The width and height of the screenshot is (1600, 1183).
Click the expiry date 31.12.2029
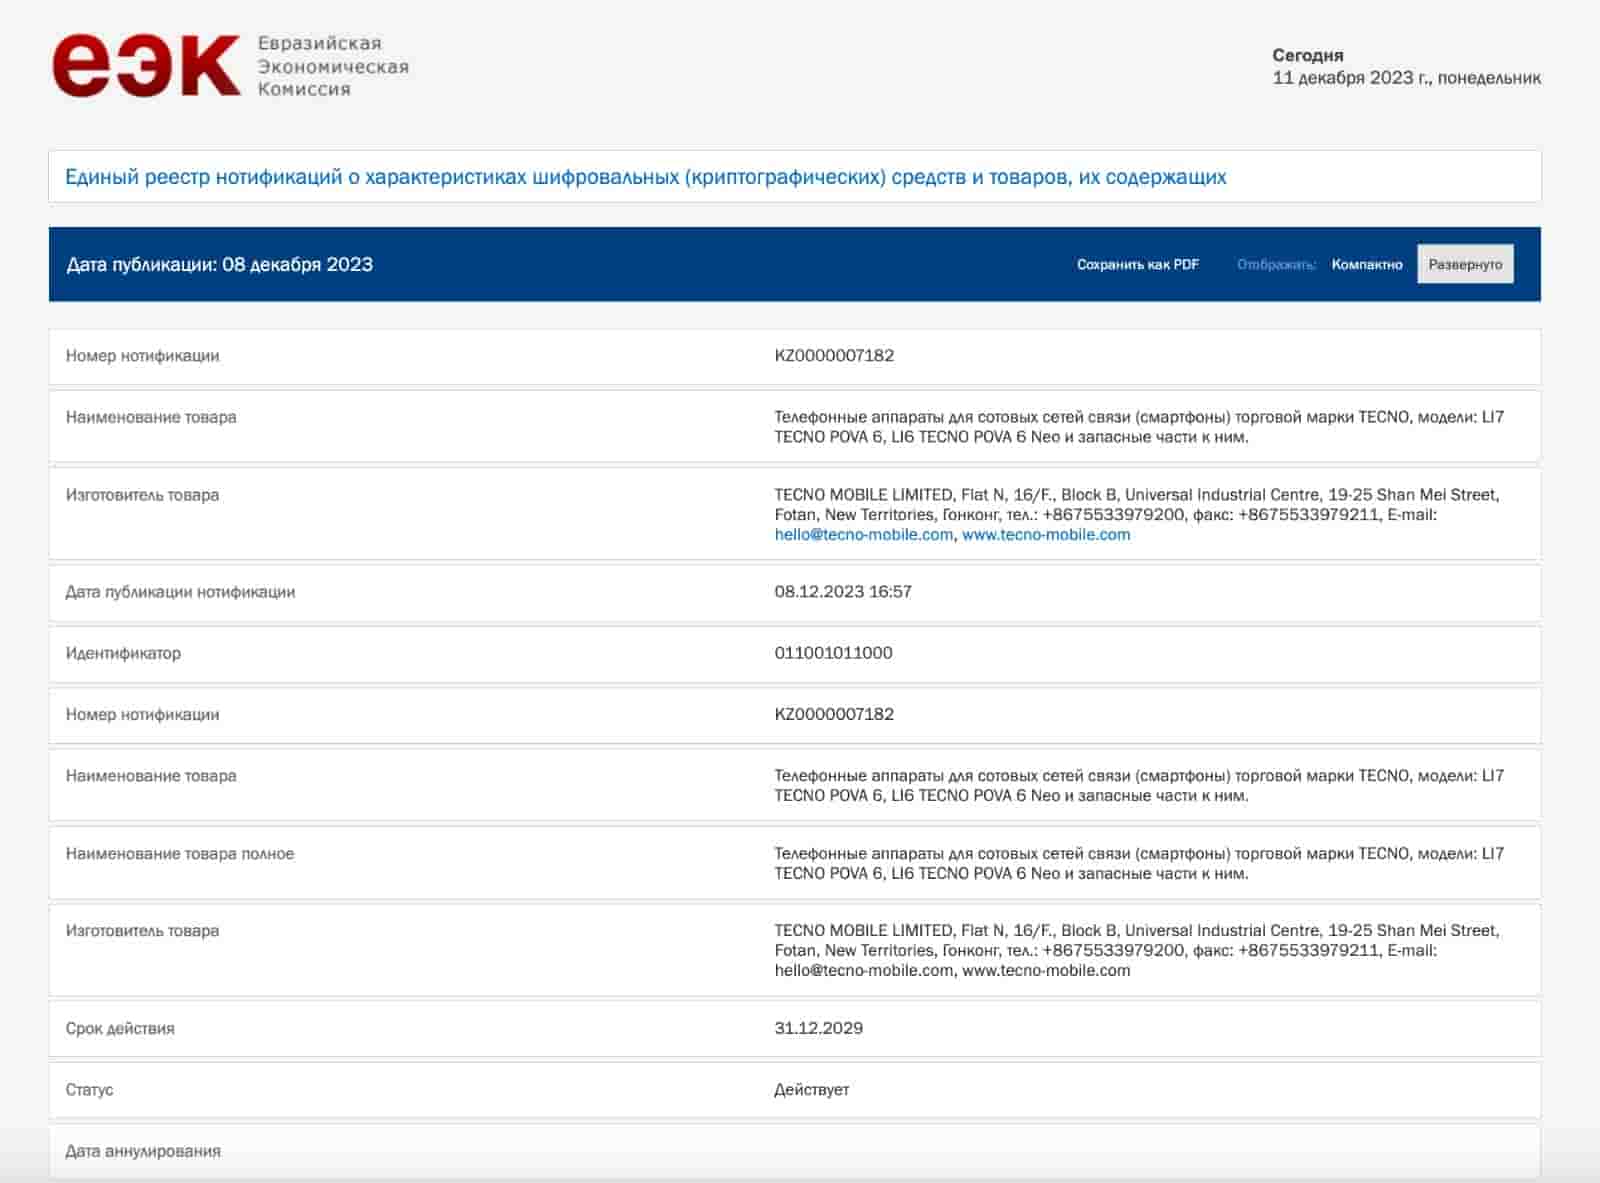tap(818, 1028)
